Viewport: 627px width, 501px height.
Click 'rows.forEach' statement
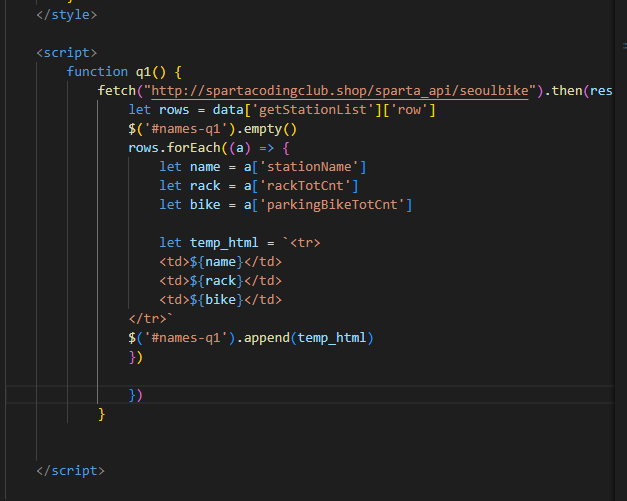[174, 148]
